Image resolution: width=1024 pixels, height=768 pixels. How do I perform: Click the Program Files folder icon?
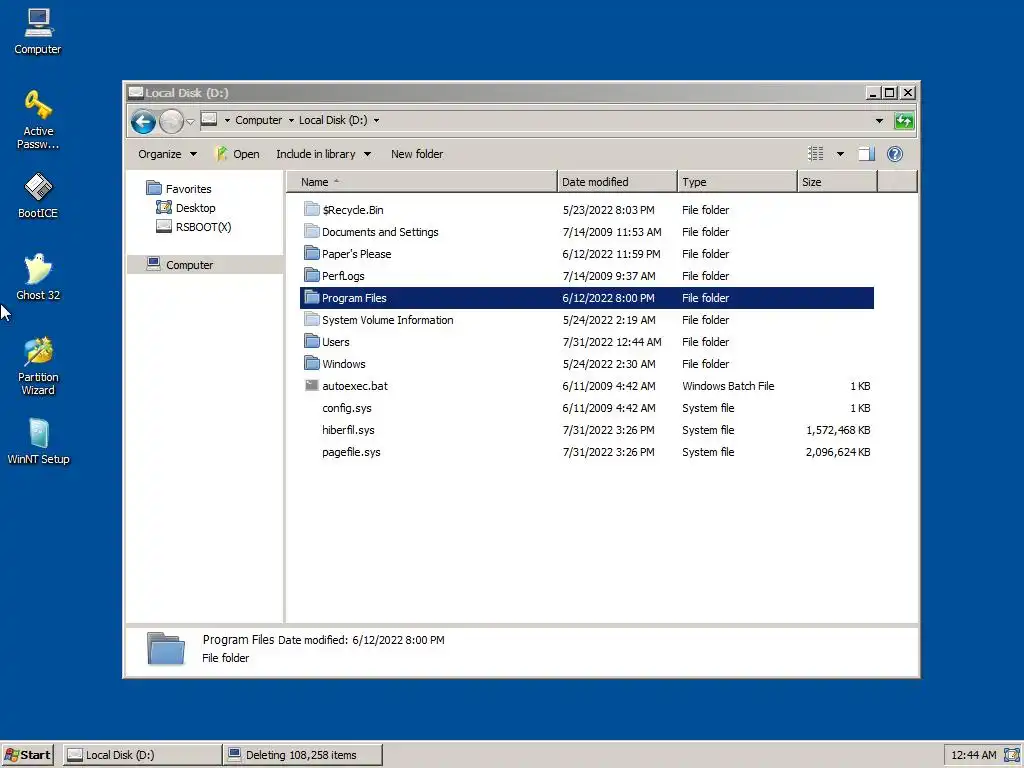point(312,298)
